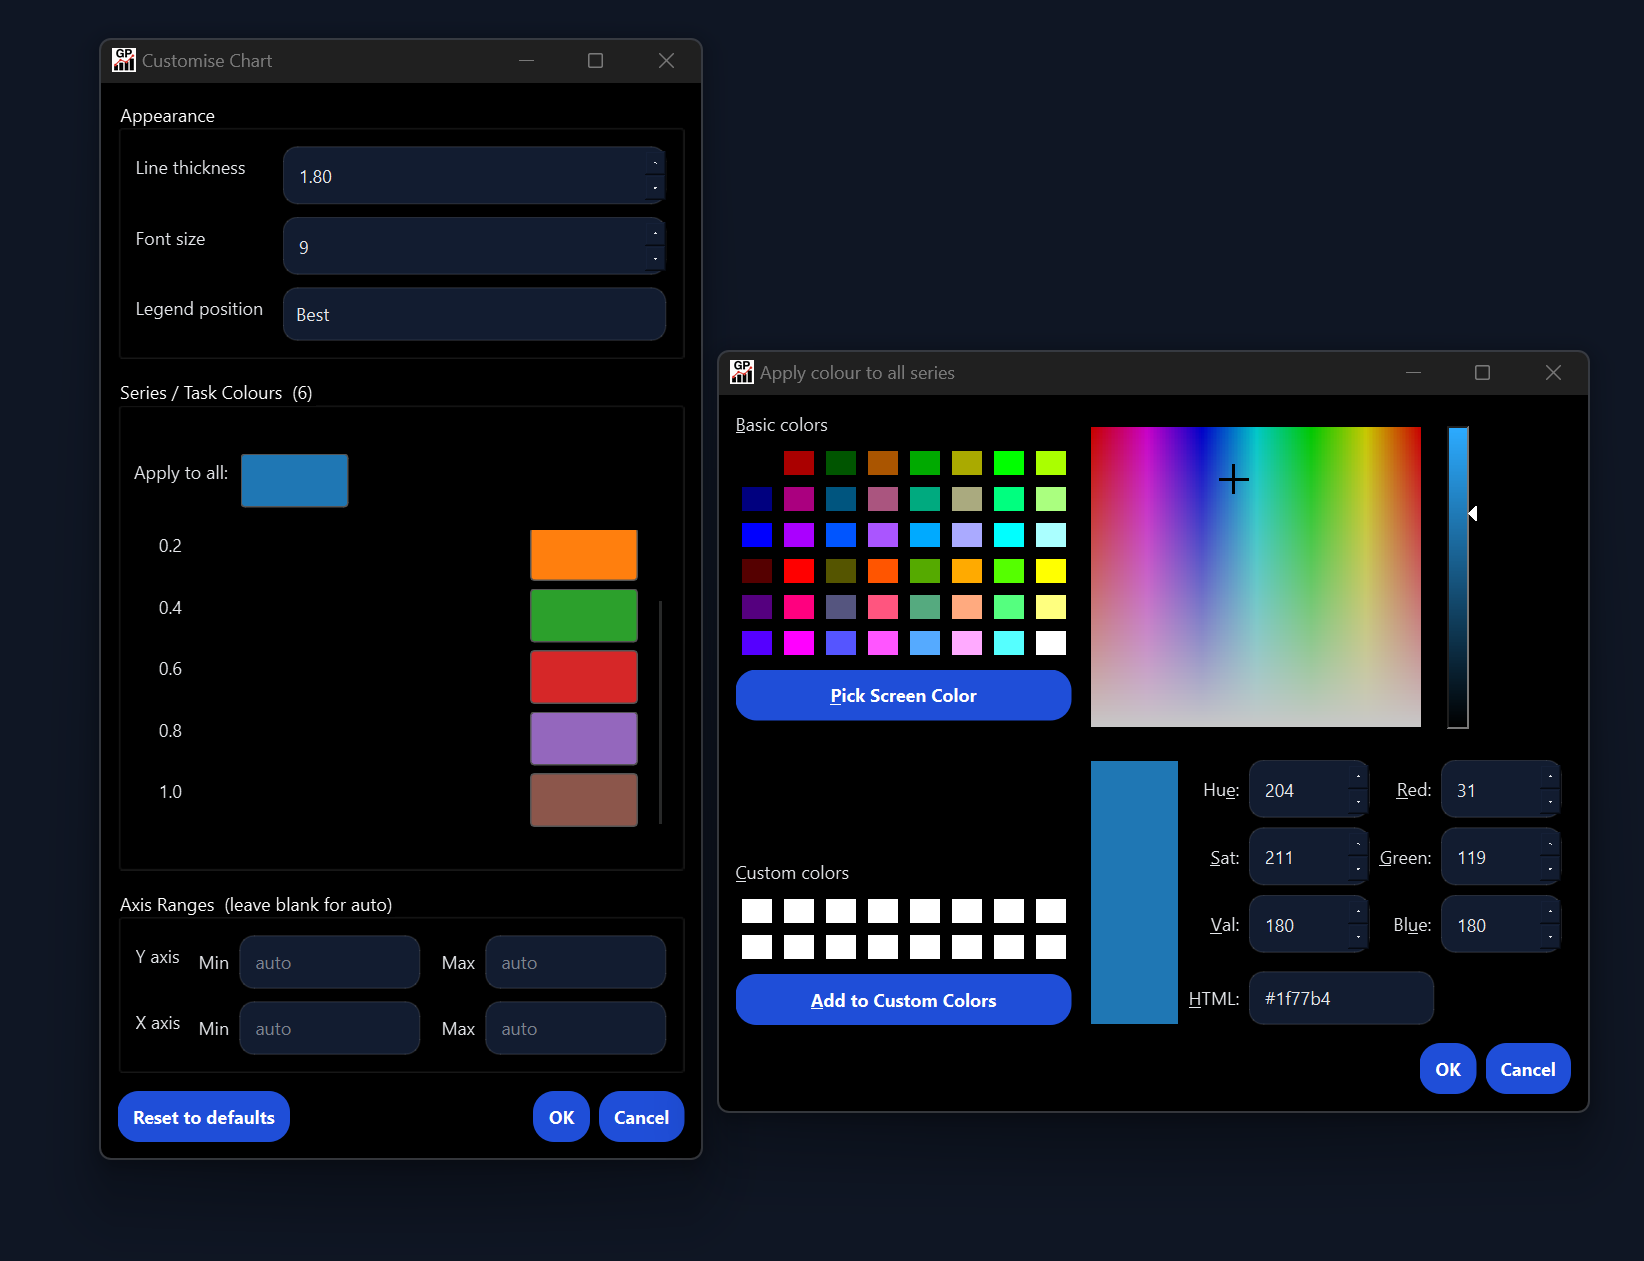Increase Hue with up arrow
The height and width of the screenshot is (1261, 1644).
click(x=1358, y=777)
